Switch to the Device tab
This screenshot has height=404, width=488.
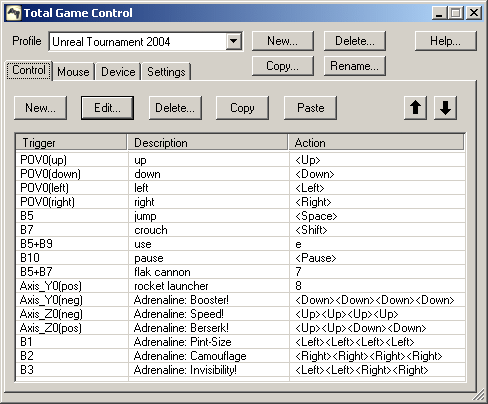[x=118, y=72]
